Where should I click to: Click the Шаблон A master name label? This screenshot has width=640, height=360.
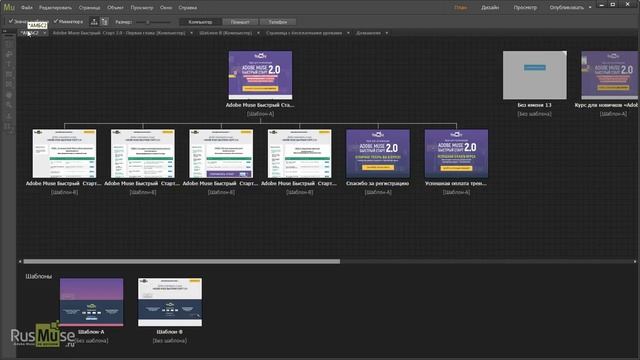[x=91, y=332]
